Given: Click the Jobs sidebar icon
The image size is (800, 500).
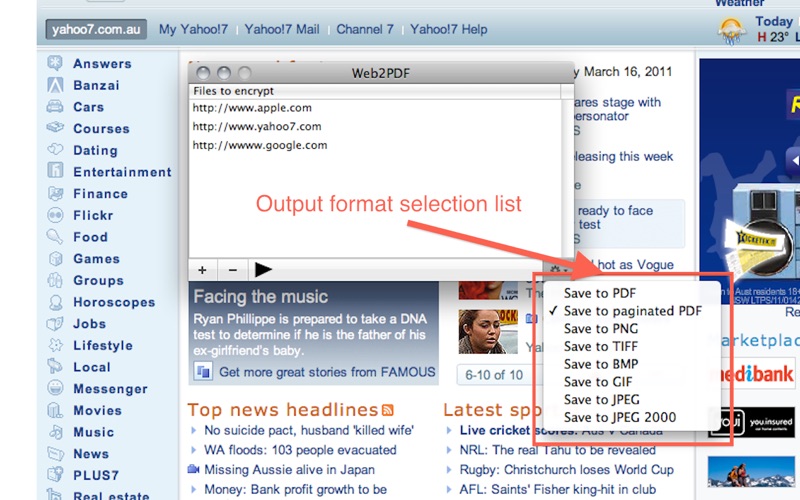Looking at the screenshot, I should (55, 323).
